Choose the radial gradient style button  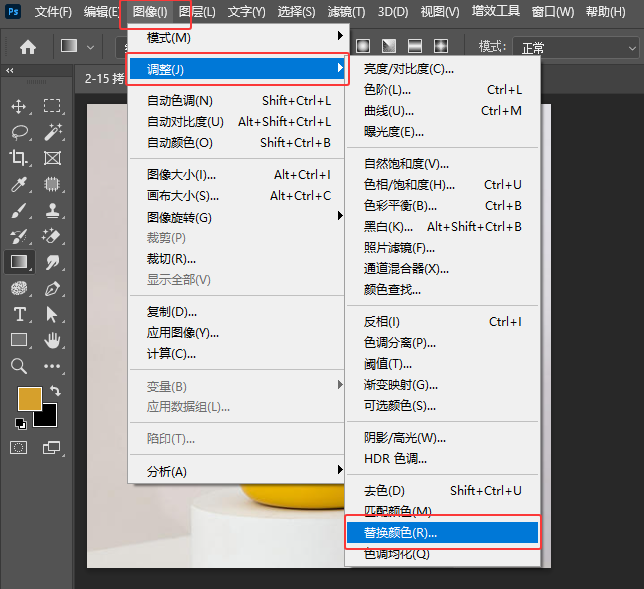[x=363, y=46]
